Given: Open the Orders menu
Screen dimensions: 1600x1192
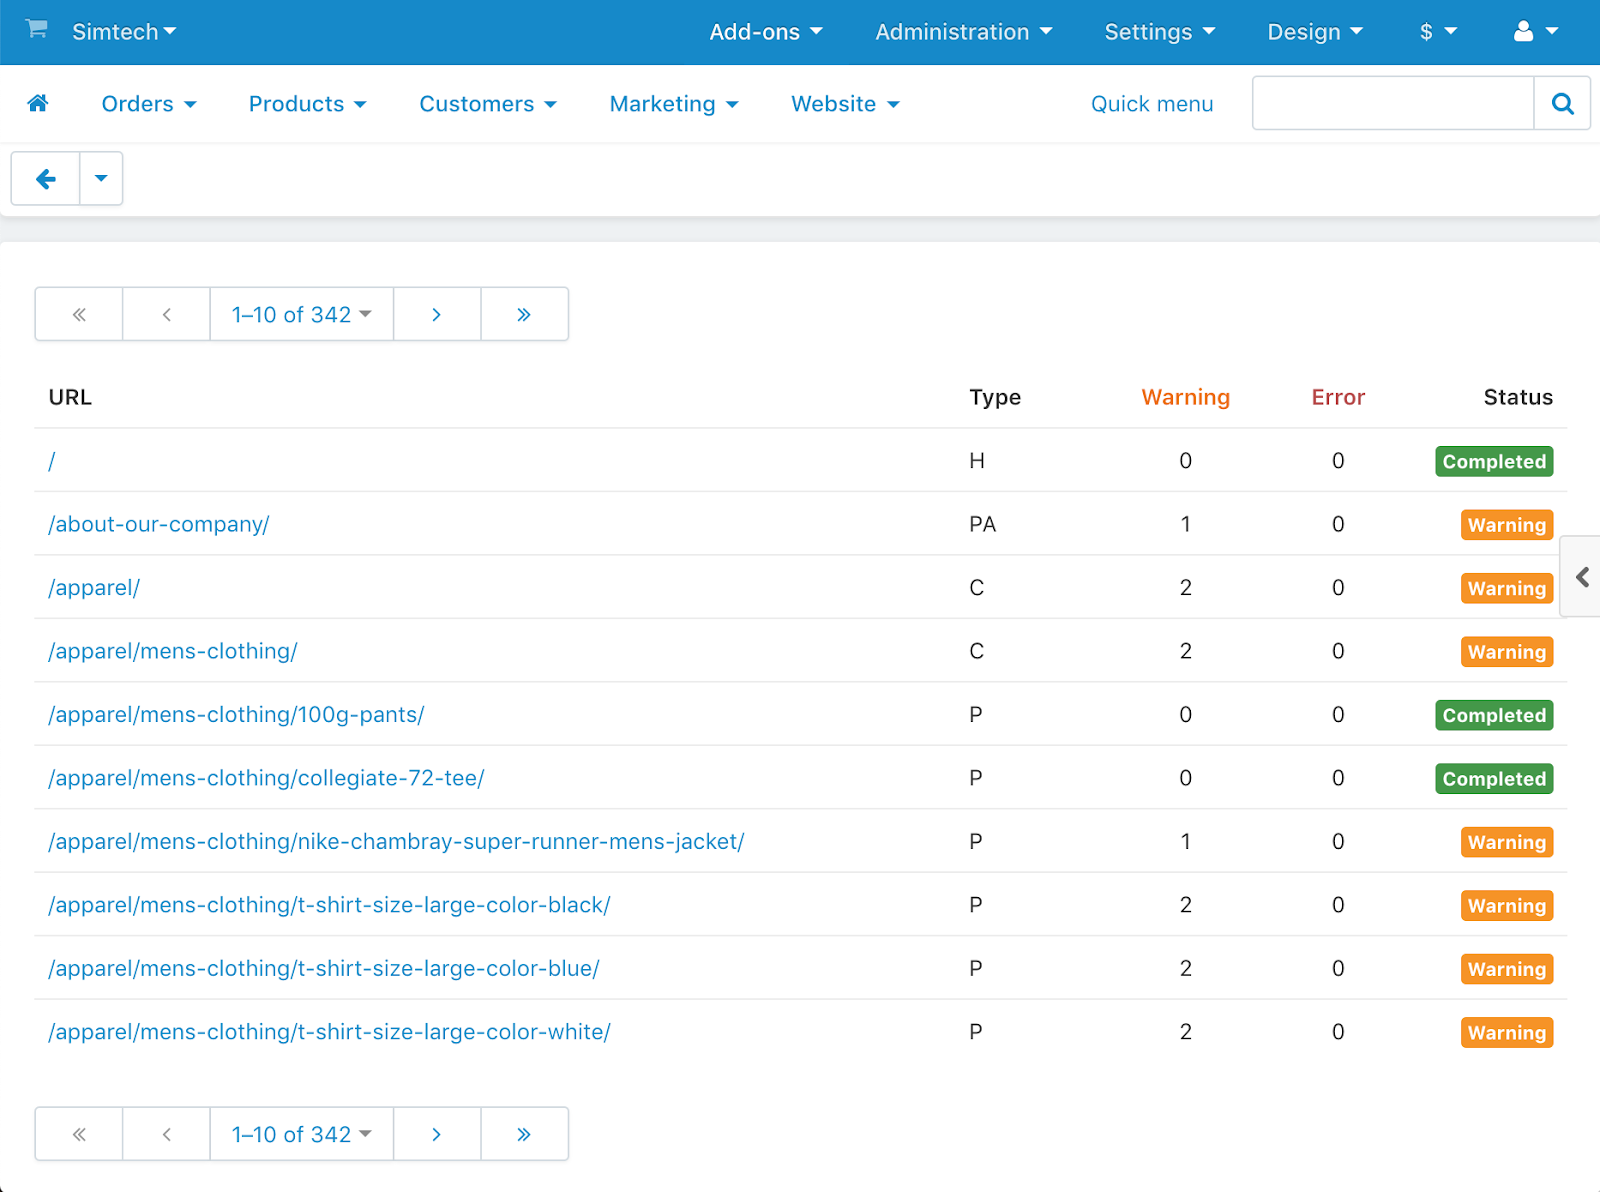Looking at the screenshot, I should point(149,104).
